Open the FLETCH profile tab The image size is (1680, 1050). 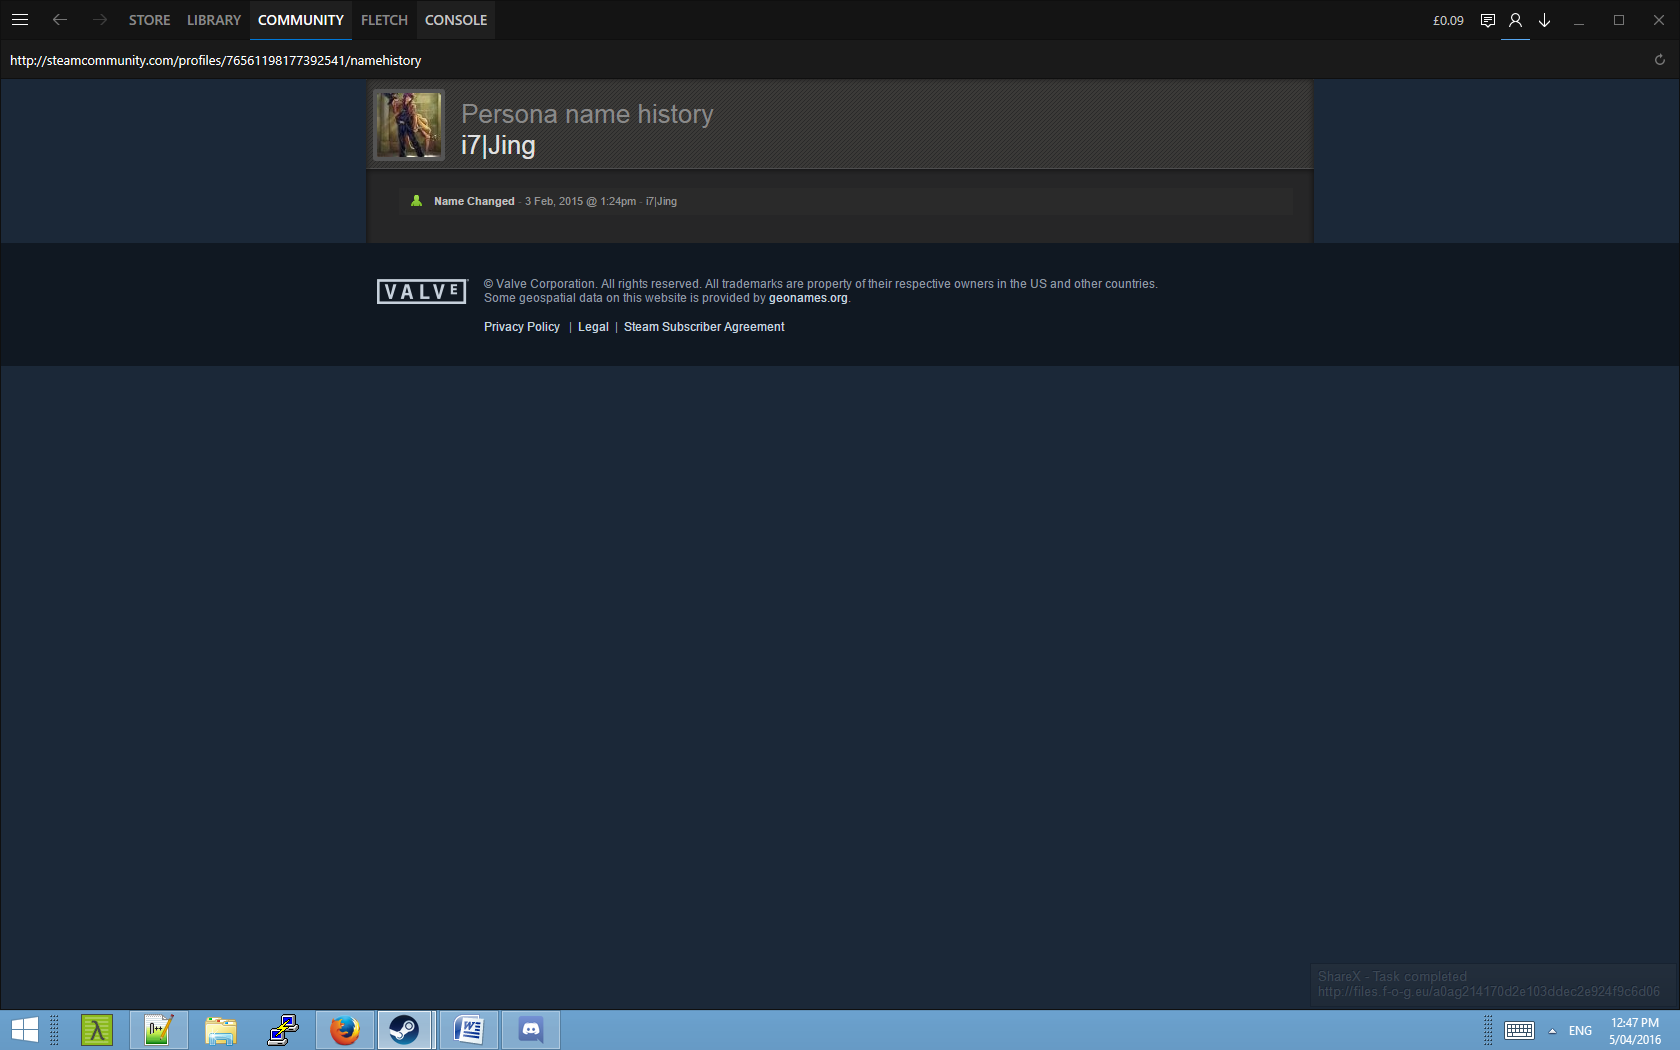click(x=384, y=20)
